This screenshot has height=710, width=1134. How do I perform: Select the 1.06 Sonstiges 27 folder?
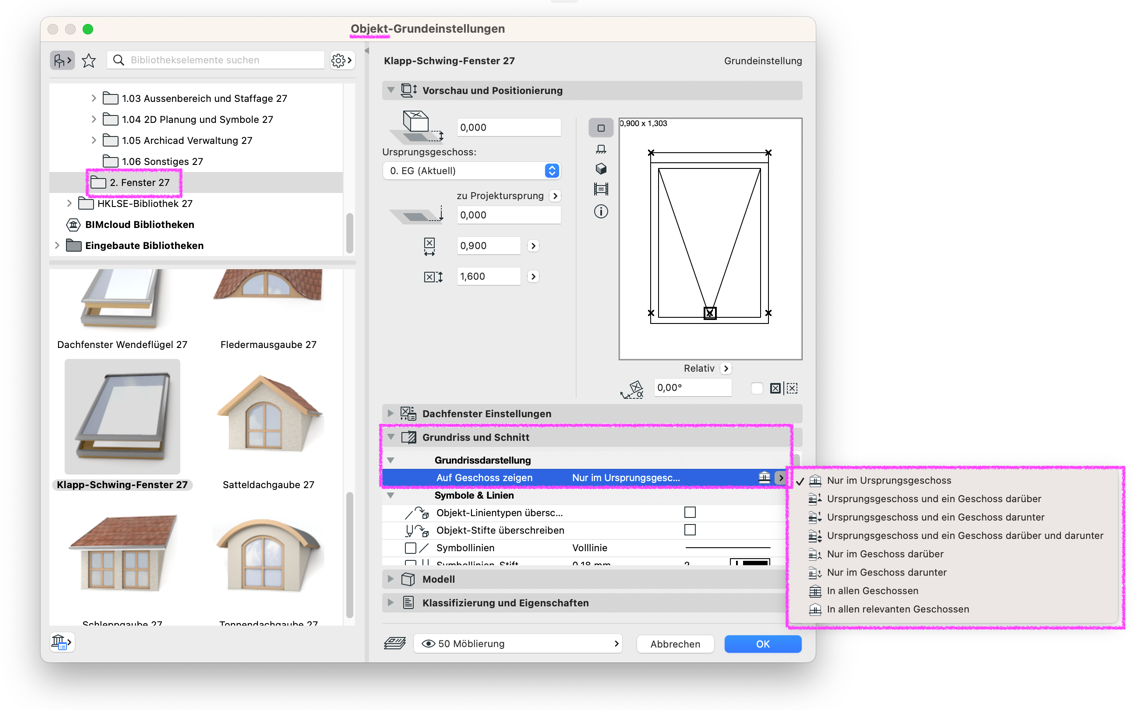tap(162, 161)
